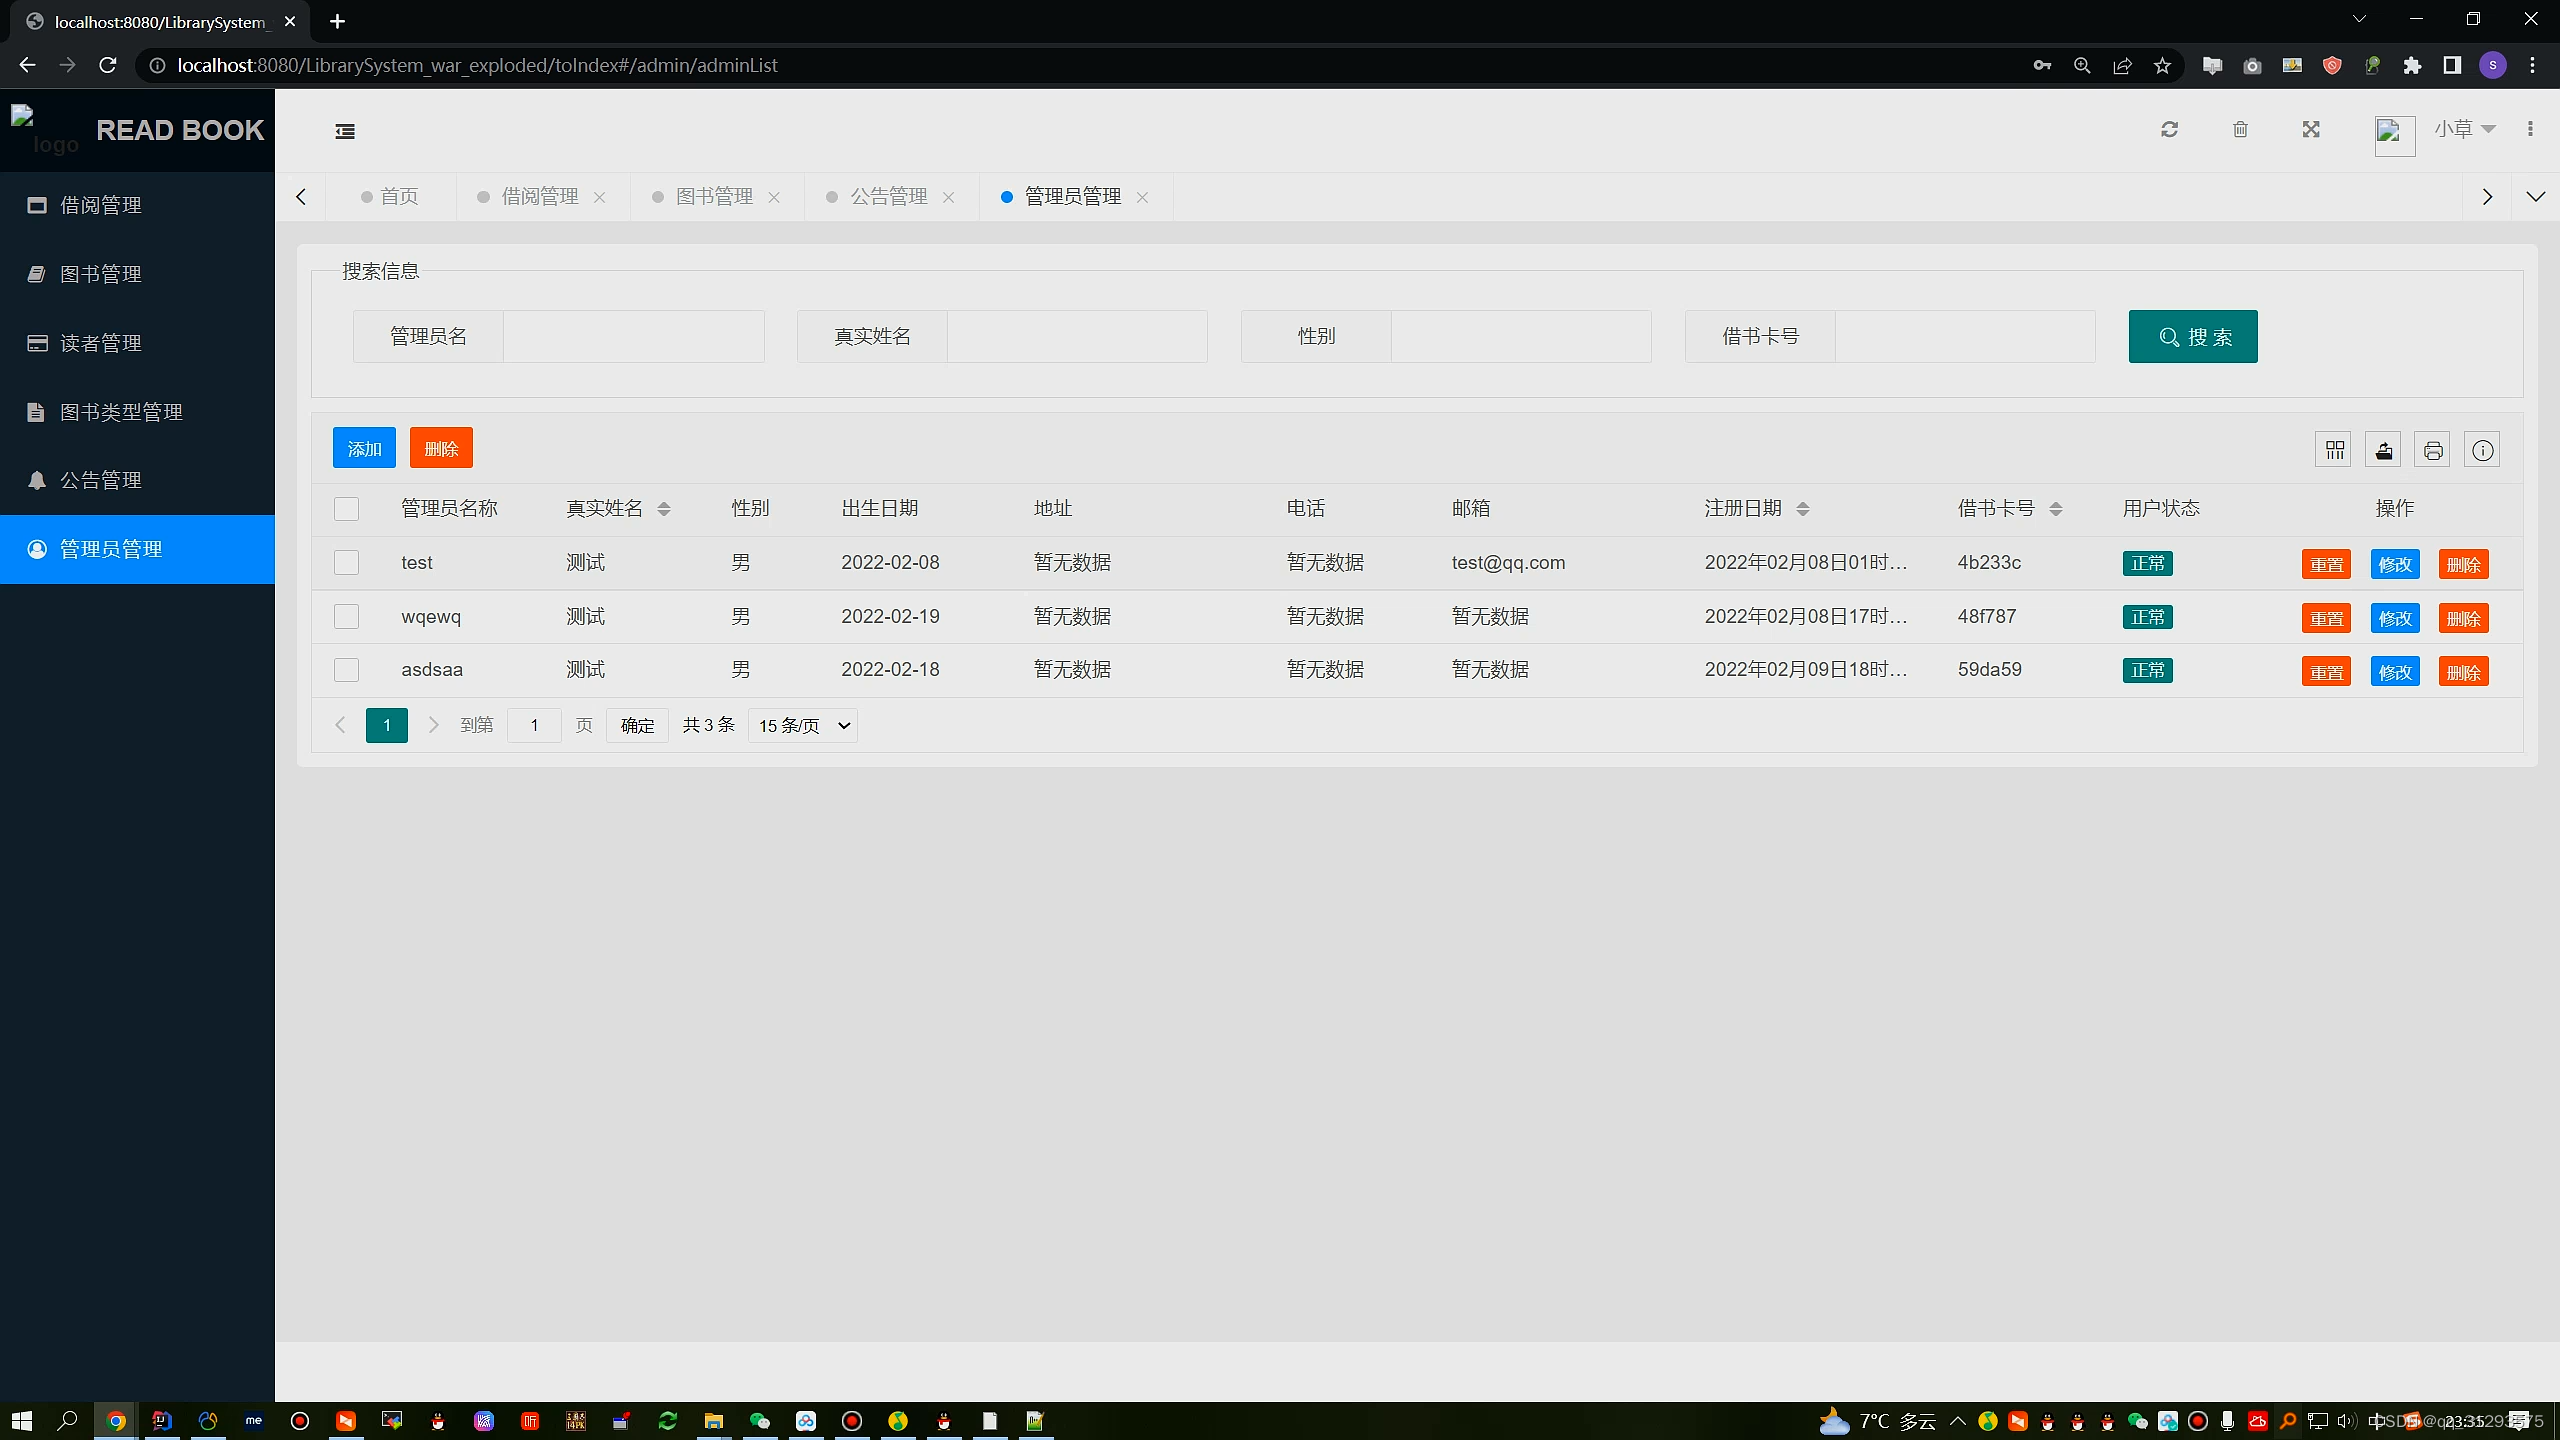Click the export table icon
Viewport: 2560px width, 1440px height.
coord(2384,450)
